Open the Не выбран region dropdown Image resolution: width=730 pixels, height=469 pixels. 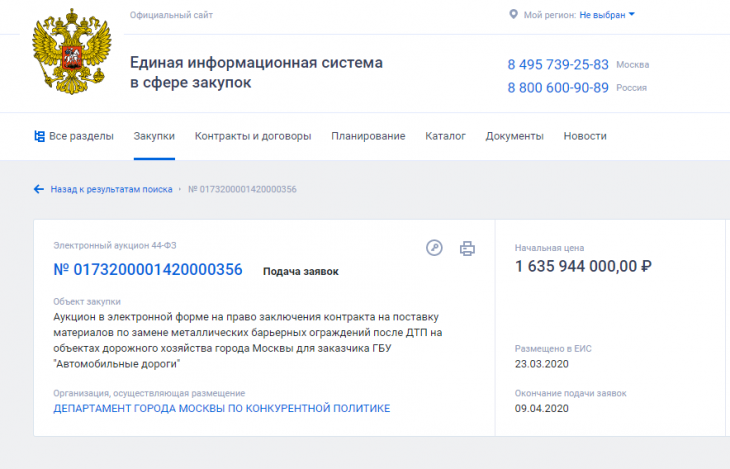click(607, 15)
